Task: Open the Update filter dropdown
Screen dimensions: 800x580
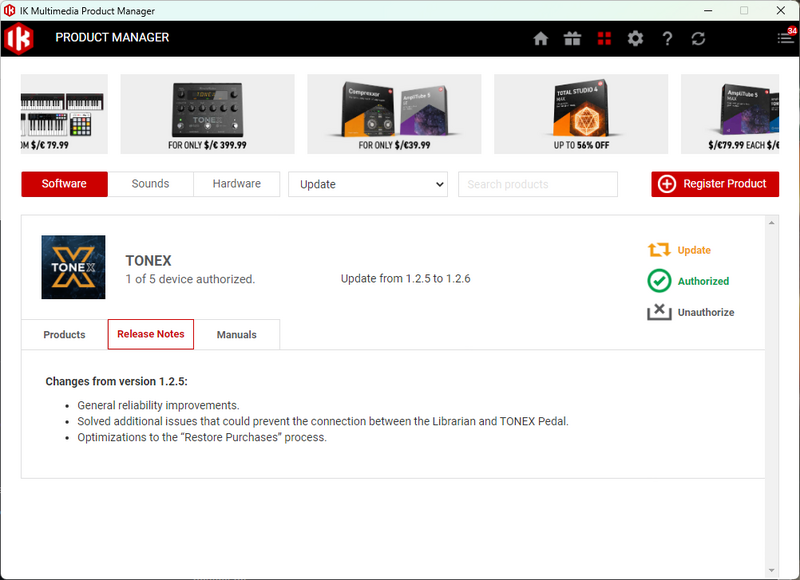Action: point(368,184)
